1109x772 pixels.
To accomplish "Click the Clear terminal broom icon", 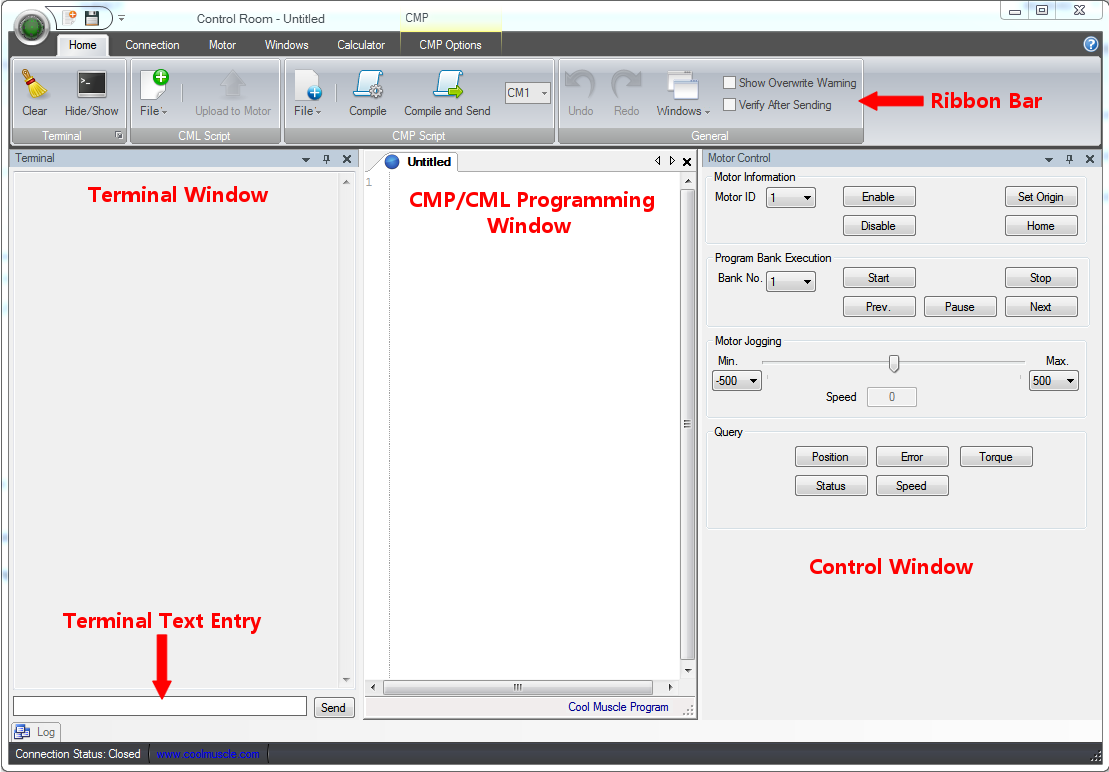I will tap(34, 85).
